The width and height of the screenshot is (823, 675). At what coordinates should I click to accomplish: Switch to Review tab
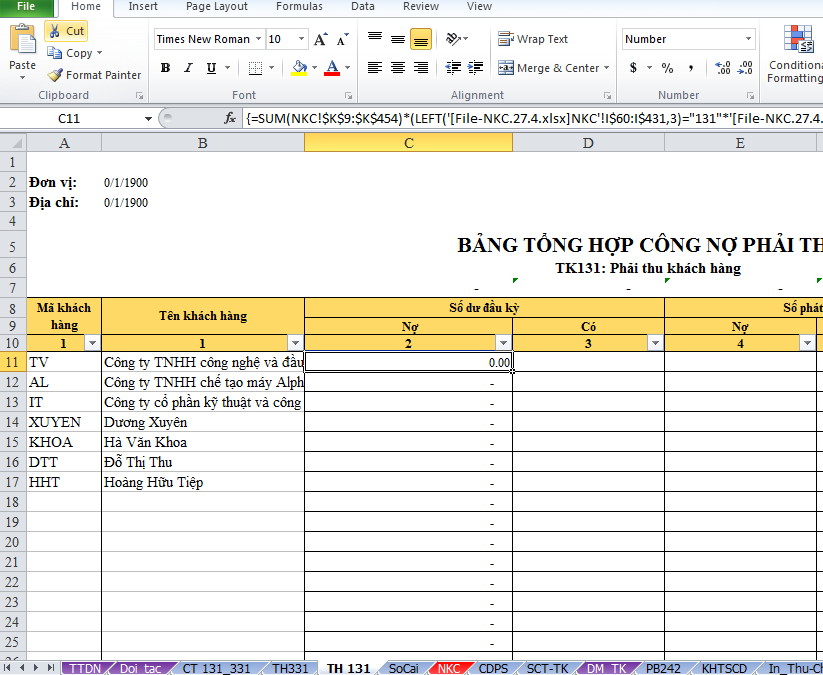tap(420, 7)
